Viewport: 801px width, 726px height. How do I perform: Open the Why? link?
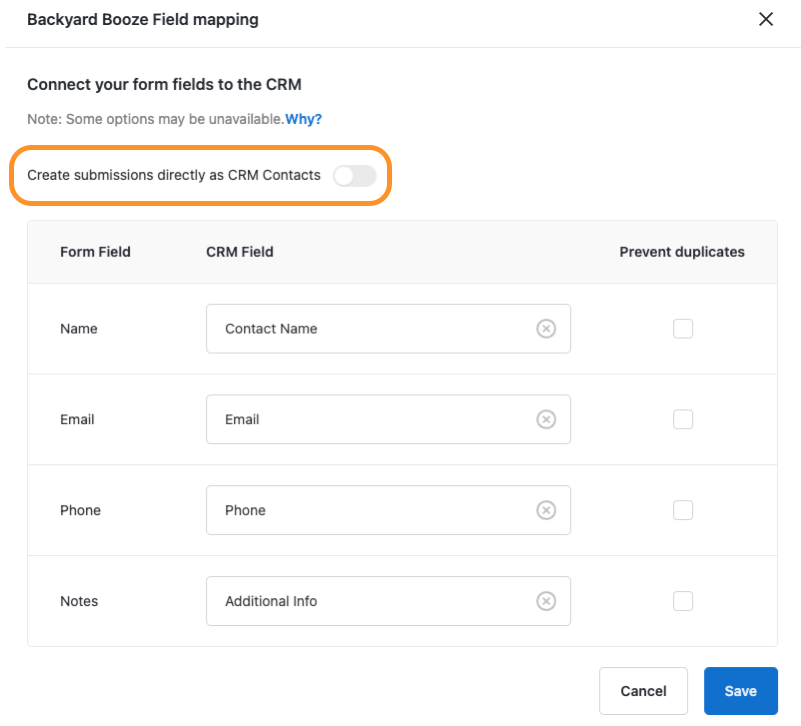click(x=304, y=119)
